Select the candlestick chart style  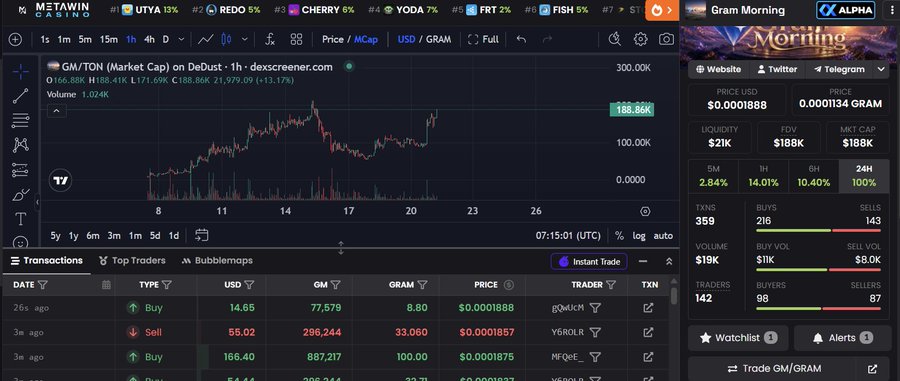[x=227, y=40]
